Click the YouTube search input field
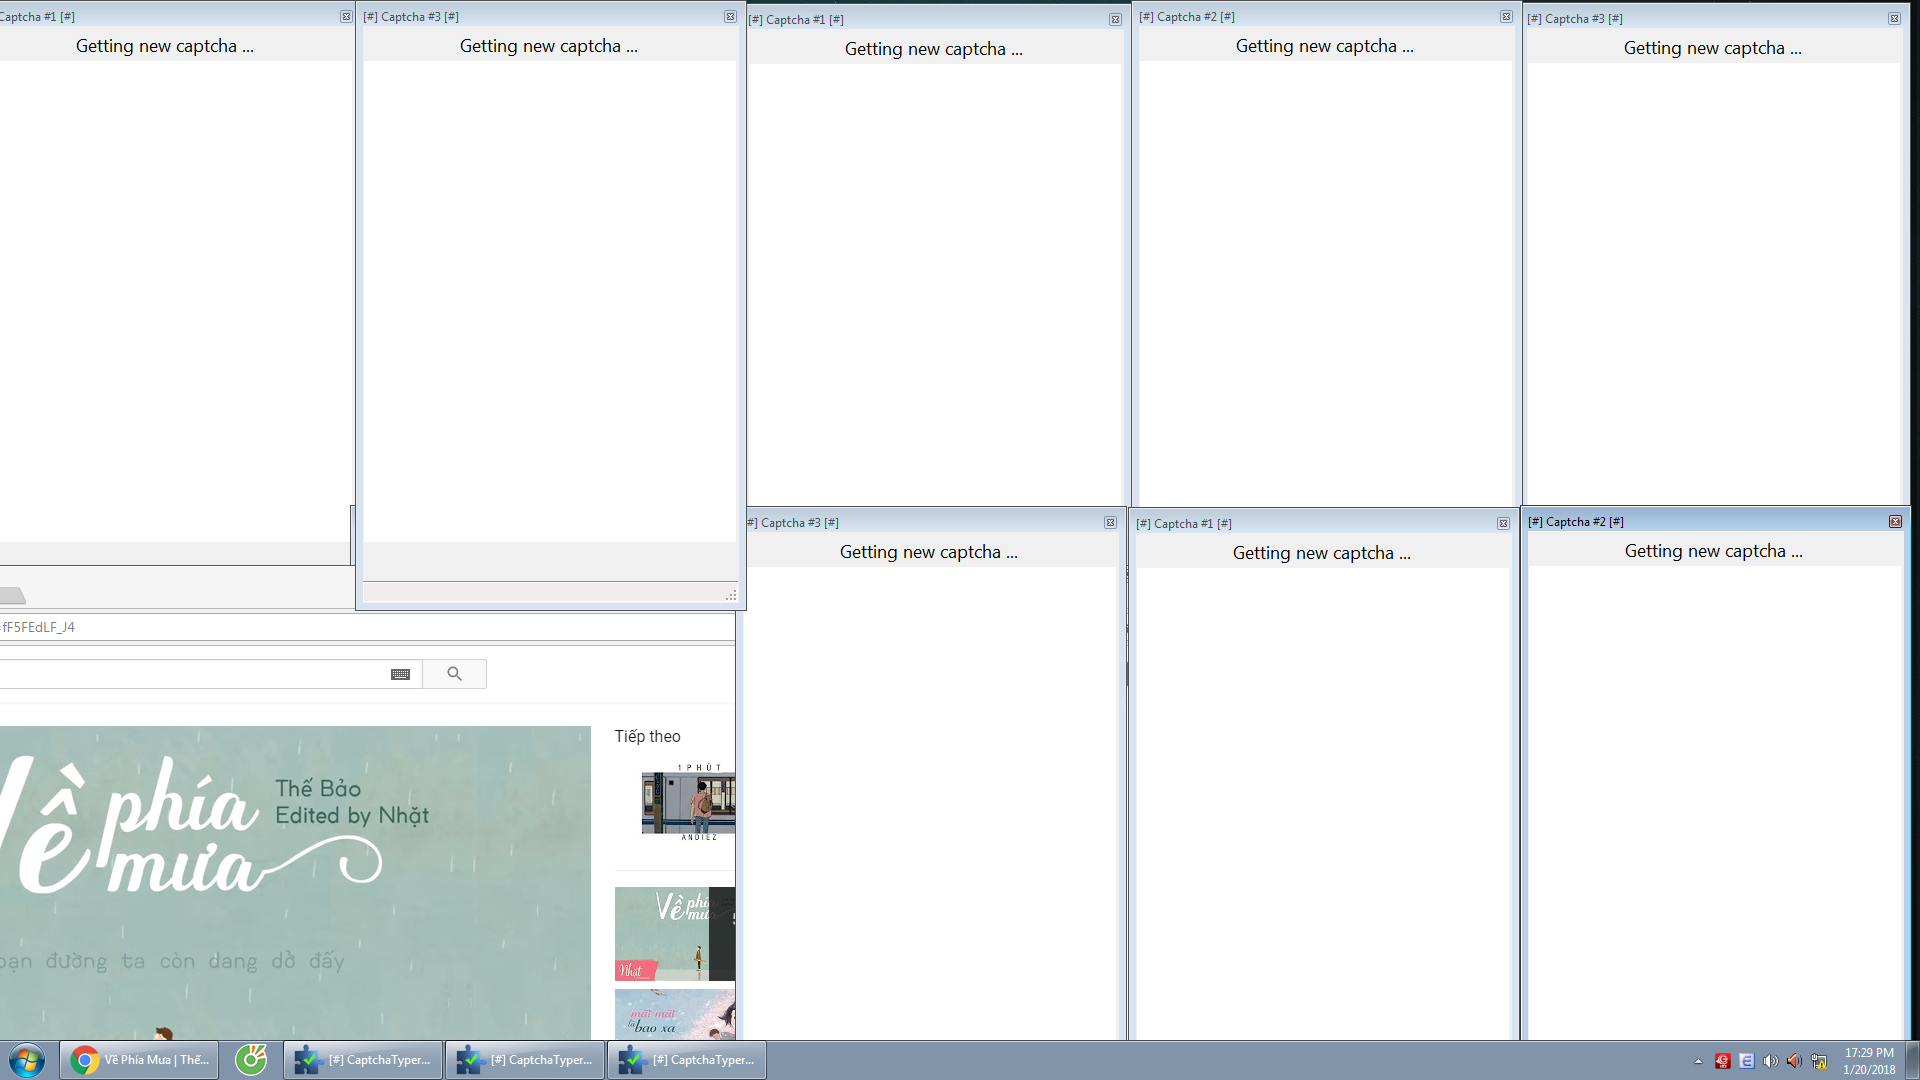 [x=190, y=674]
